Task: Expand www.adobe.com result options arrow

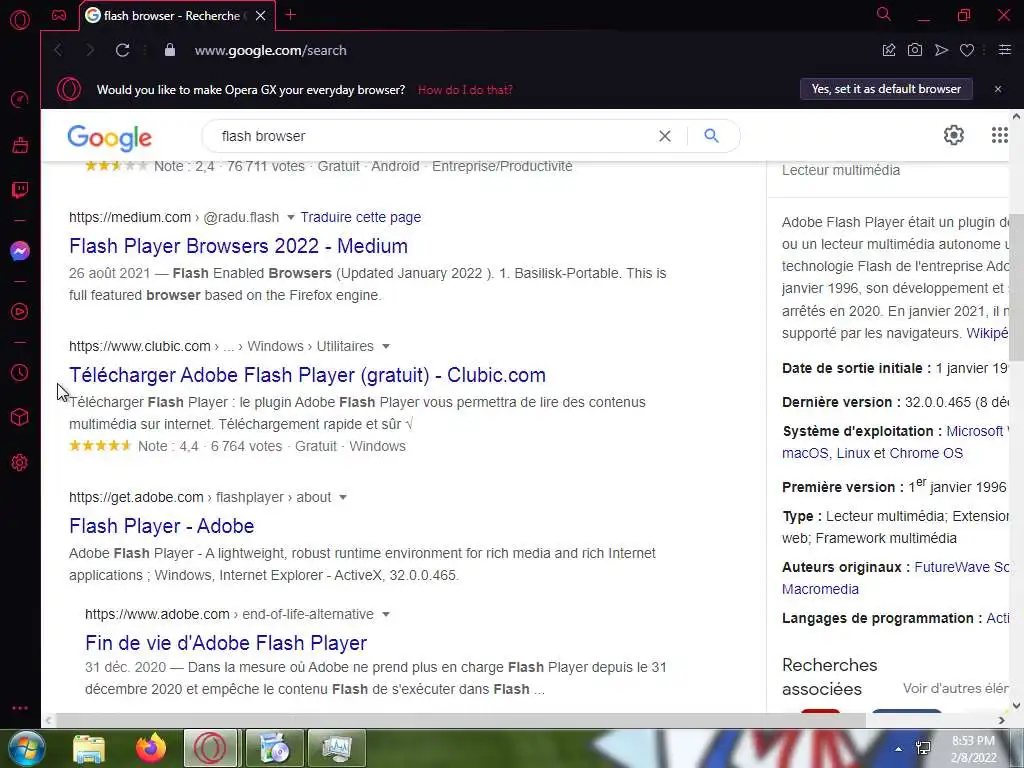Action: [385, 615]
